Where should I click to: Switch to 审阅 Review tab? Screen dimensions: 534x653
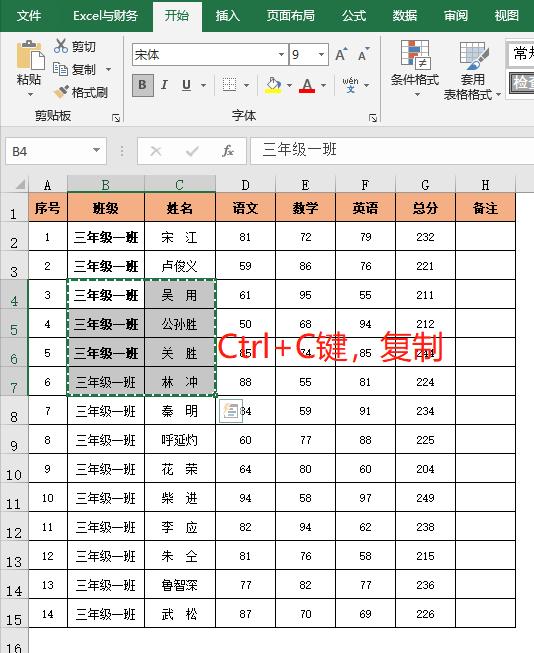(x=456, y=16)
